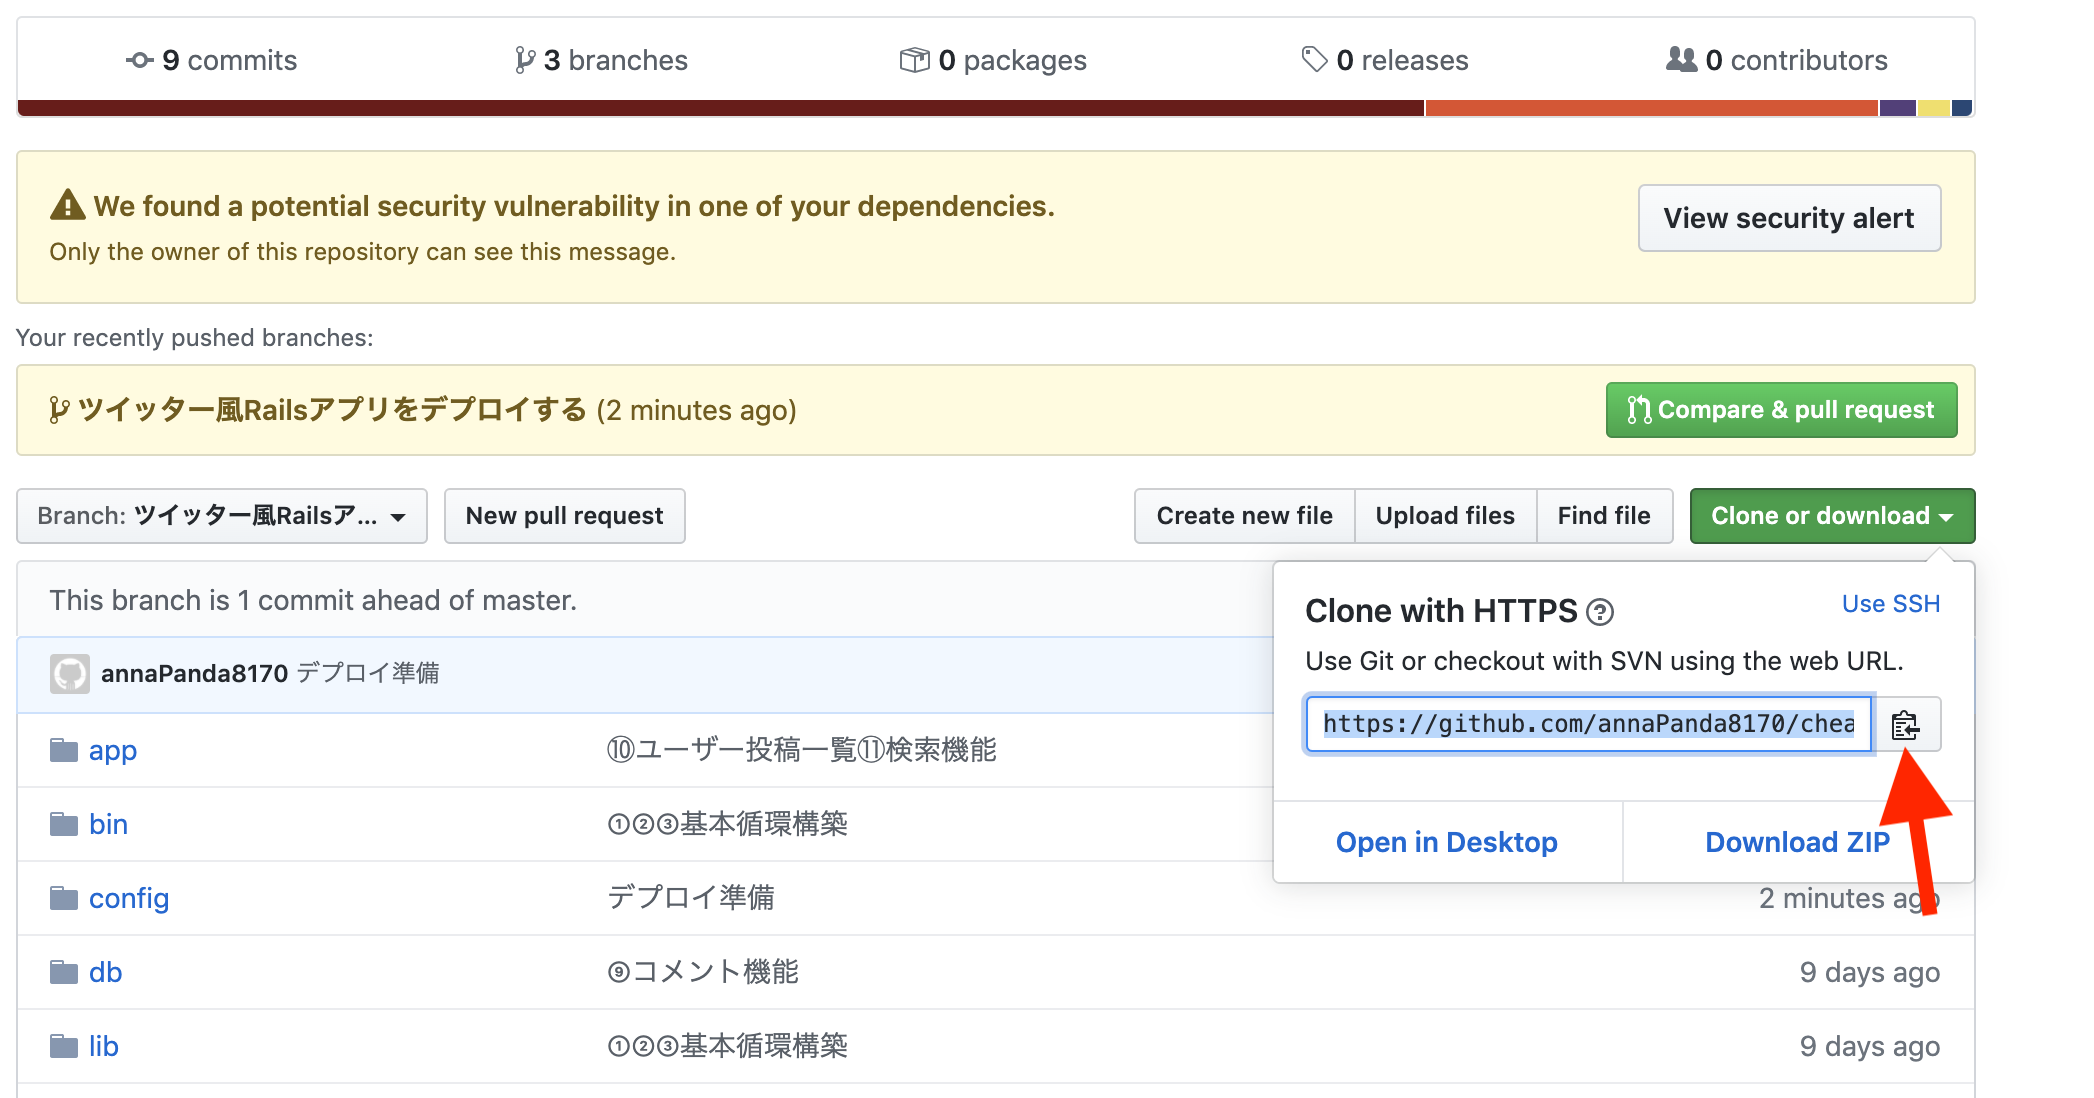Click orange segment of language bar
The height and width of the screenshot is (1098, 2094).
[x=1651, y=108]
